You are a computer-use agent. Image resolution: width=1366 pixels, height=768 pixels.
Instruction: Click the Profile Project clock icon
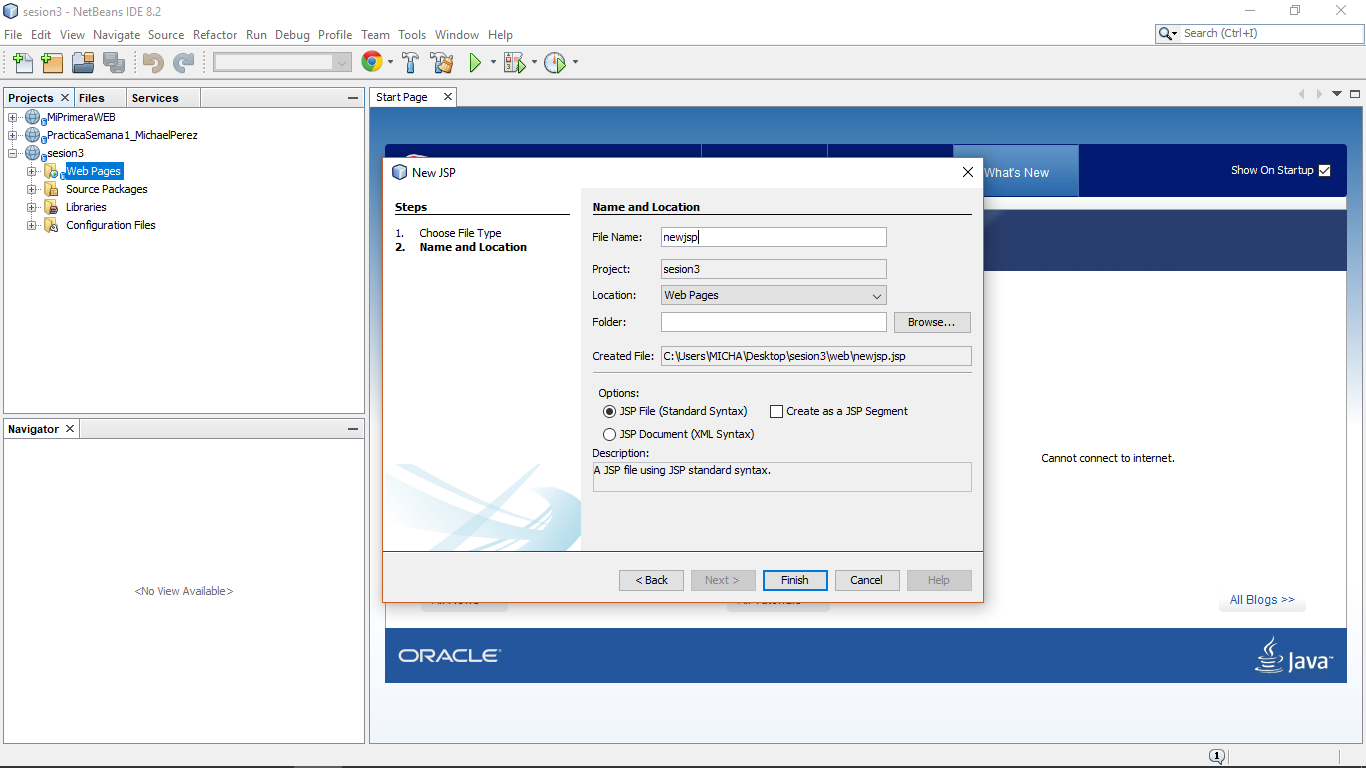[556, 63]
